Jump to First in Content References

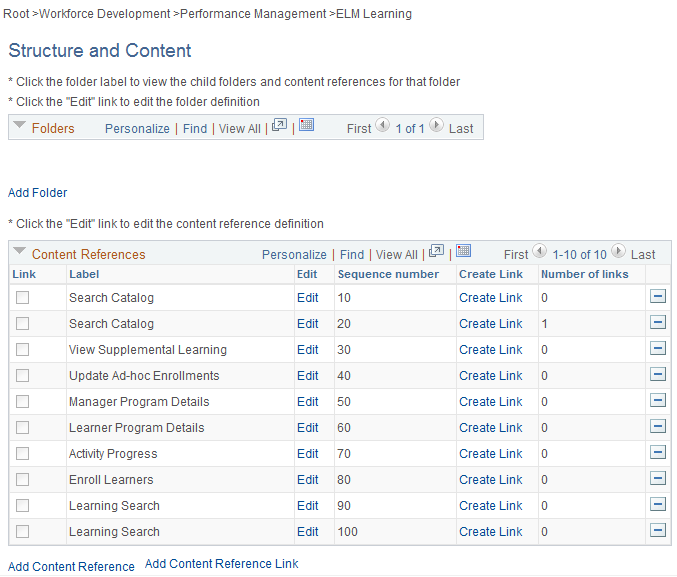[x=516, y=255]
